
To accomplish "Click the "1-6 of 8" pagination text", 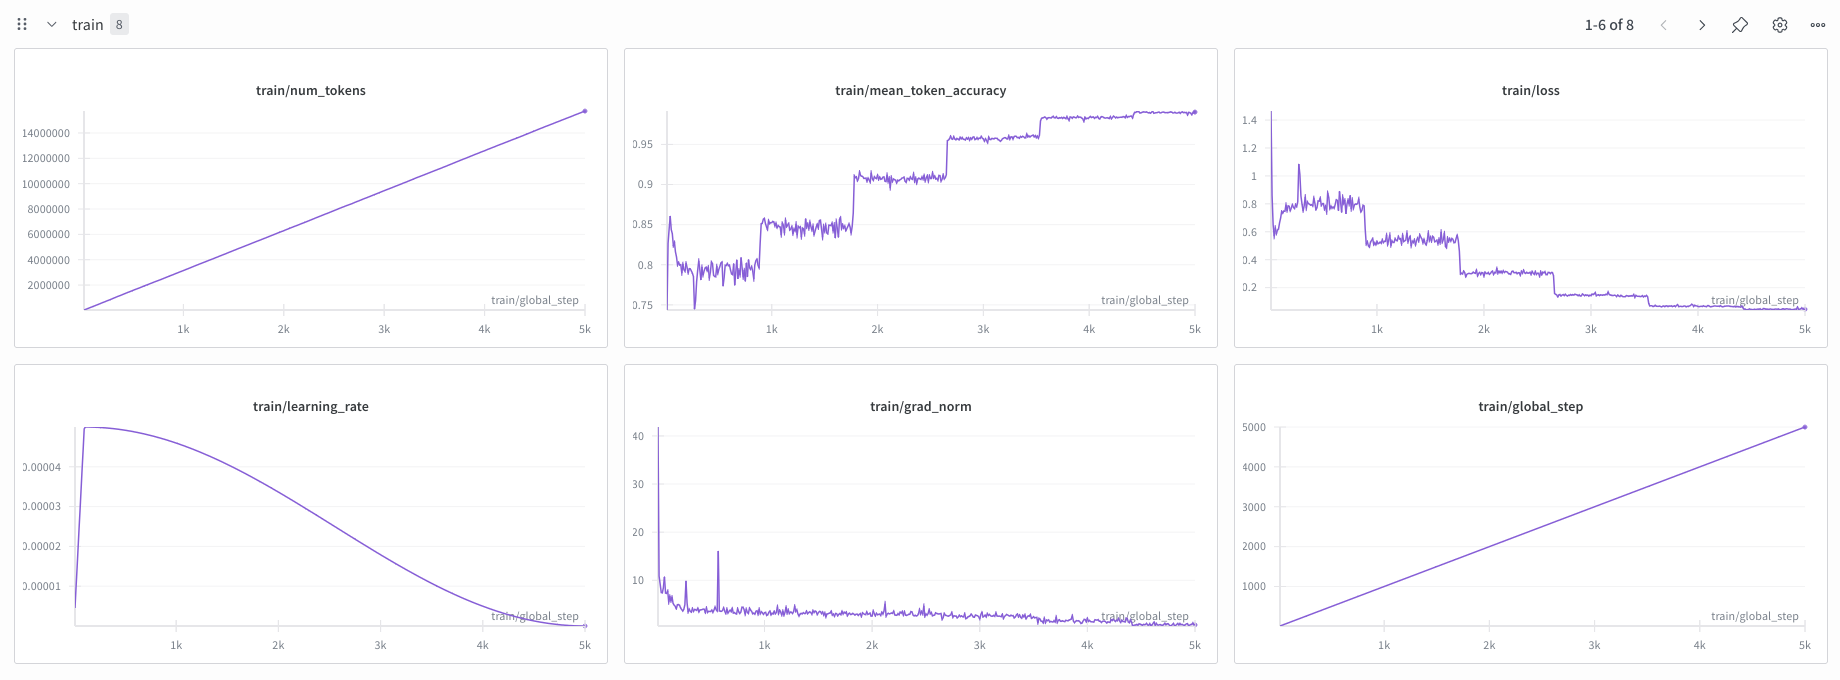I will pyautogui.click(x=1610, y=24).
